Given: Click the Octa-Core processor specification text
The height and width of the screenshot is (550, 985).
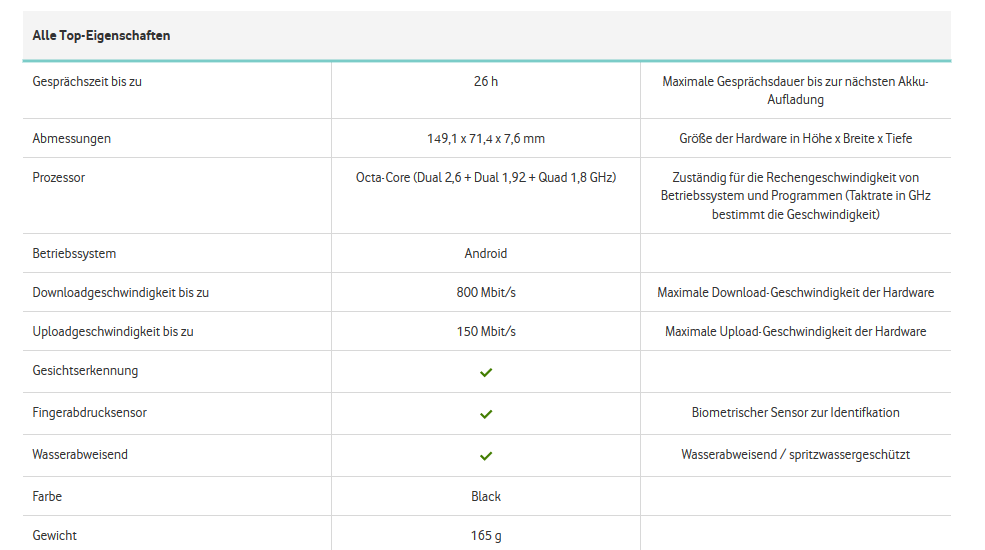Looking at the screenshot, I should [486, 178].
